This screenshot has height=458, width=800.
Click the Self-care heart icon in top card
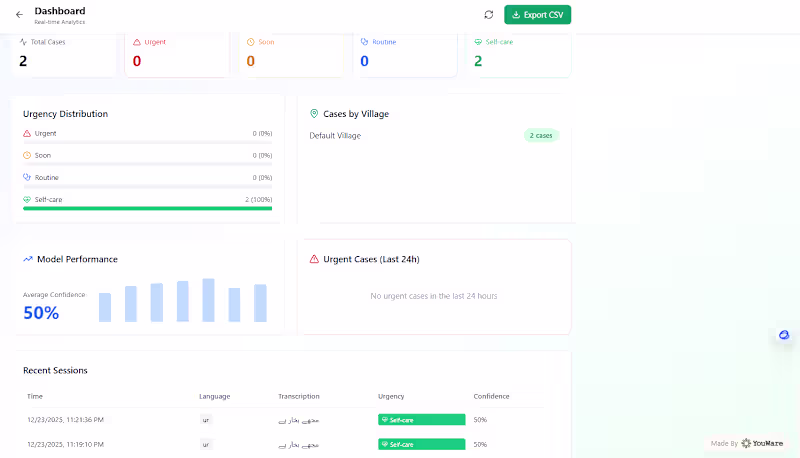tap(478, 42)
